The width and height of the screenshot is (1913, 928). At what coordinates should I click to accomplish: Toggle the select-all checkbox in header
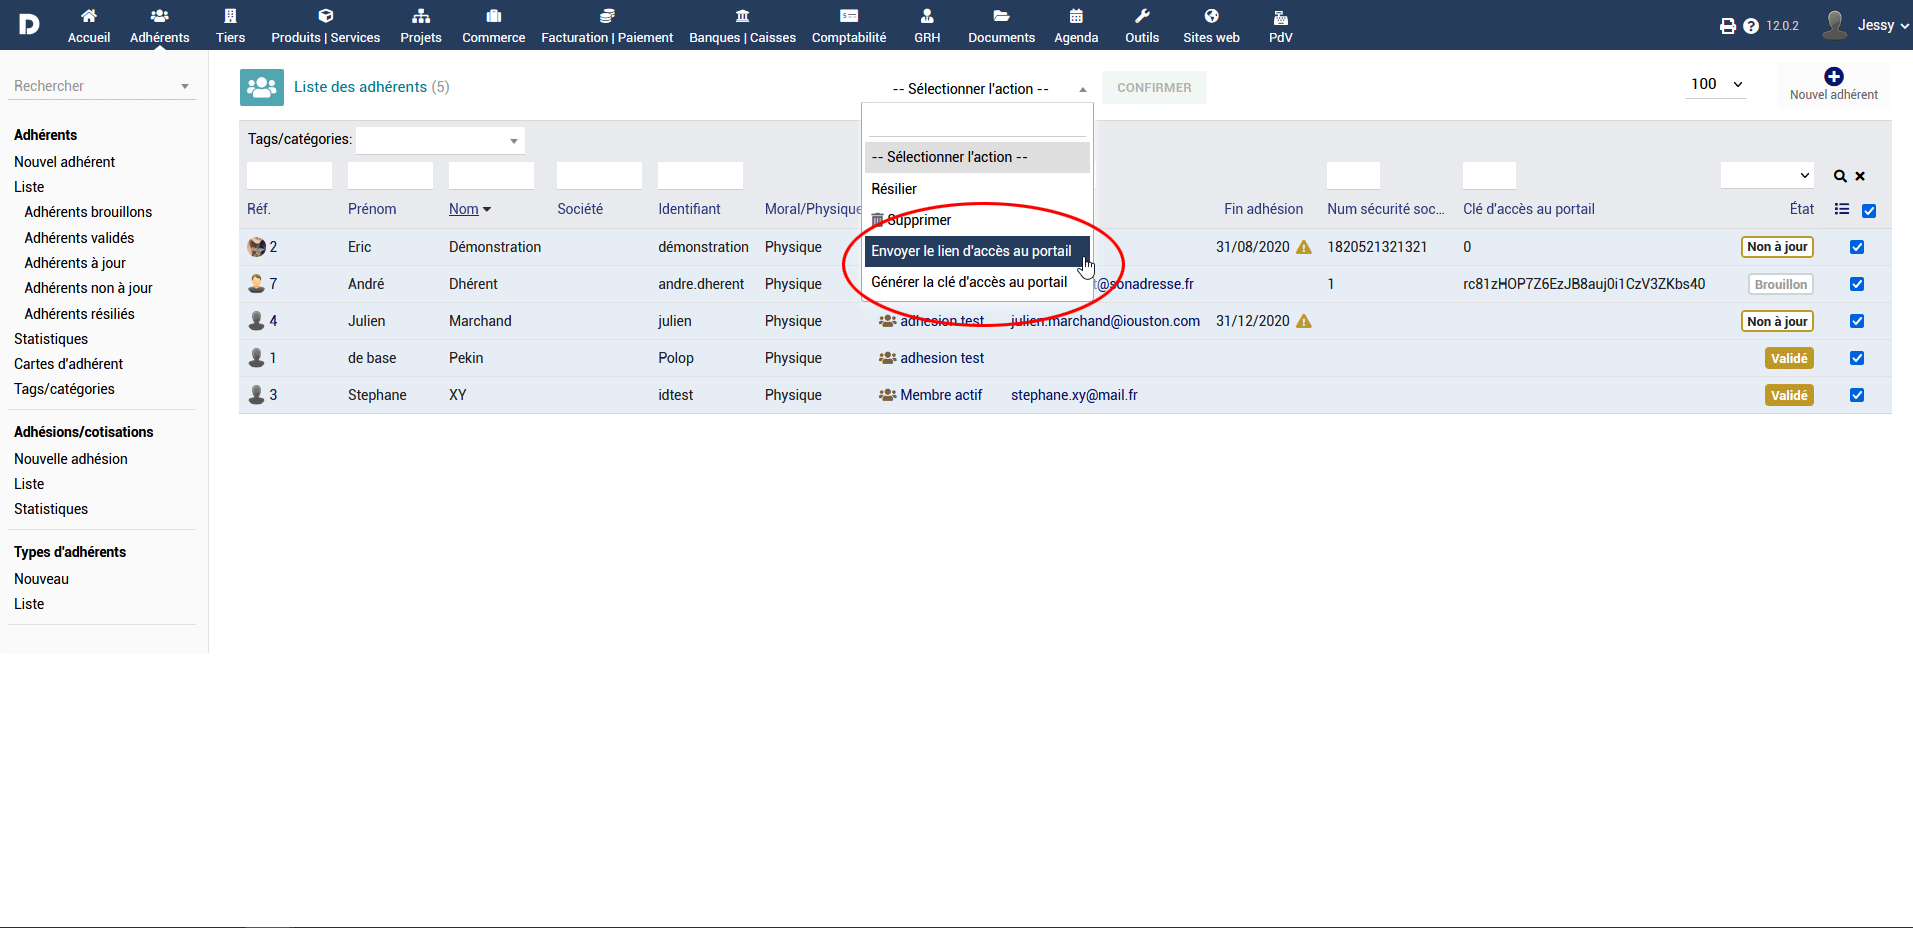1868,211
